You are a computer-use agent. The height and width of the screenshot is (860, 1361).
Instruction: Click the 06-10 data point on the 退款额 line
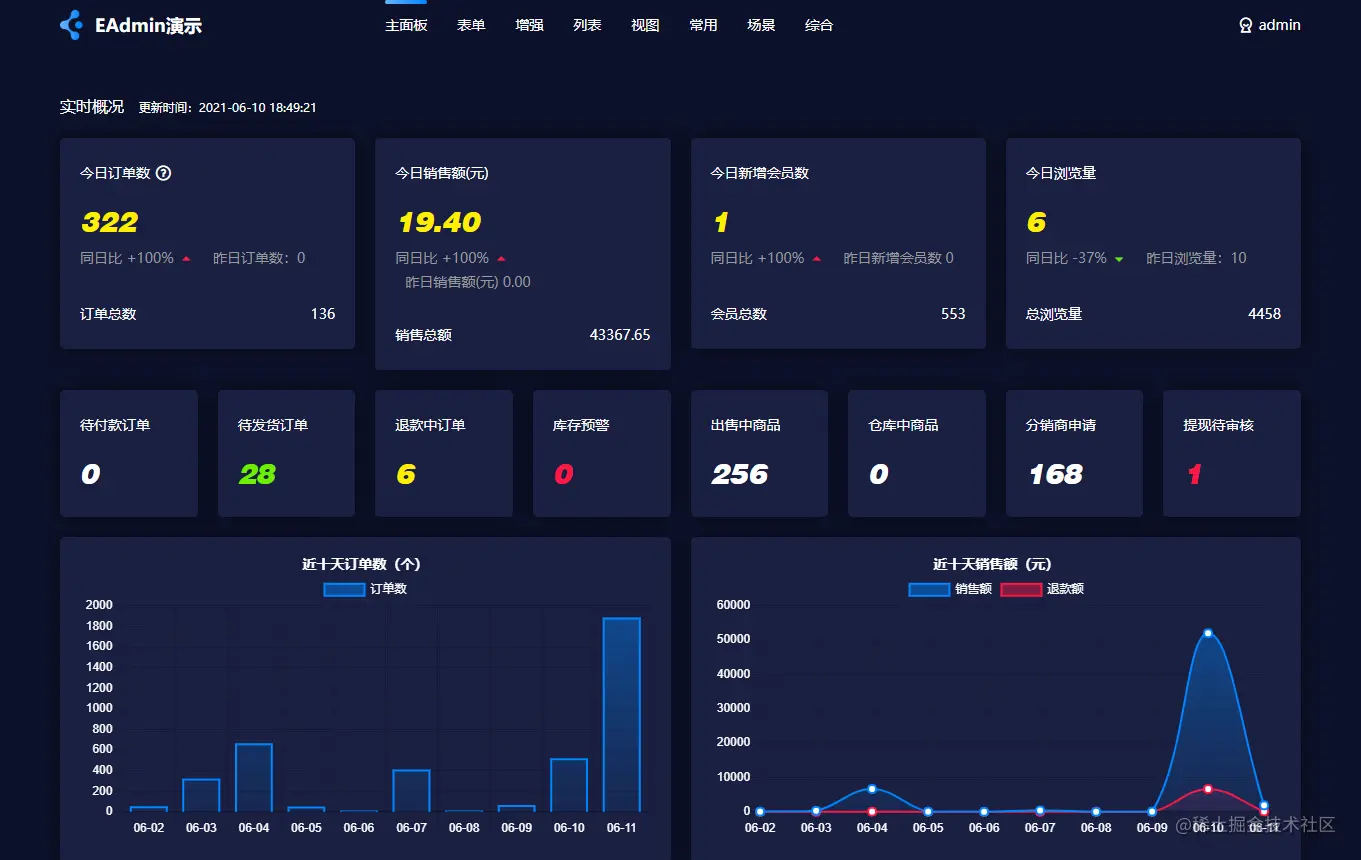pos(1208,789)
